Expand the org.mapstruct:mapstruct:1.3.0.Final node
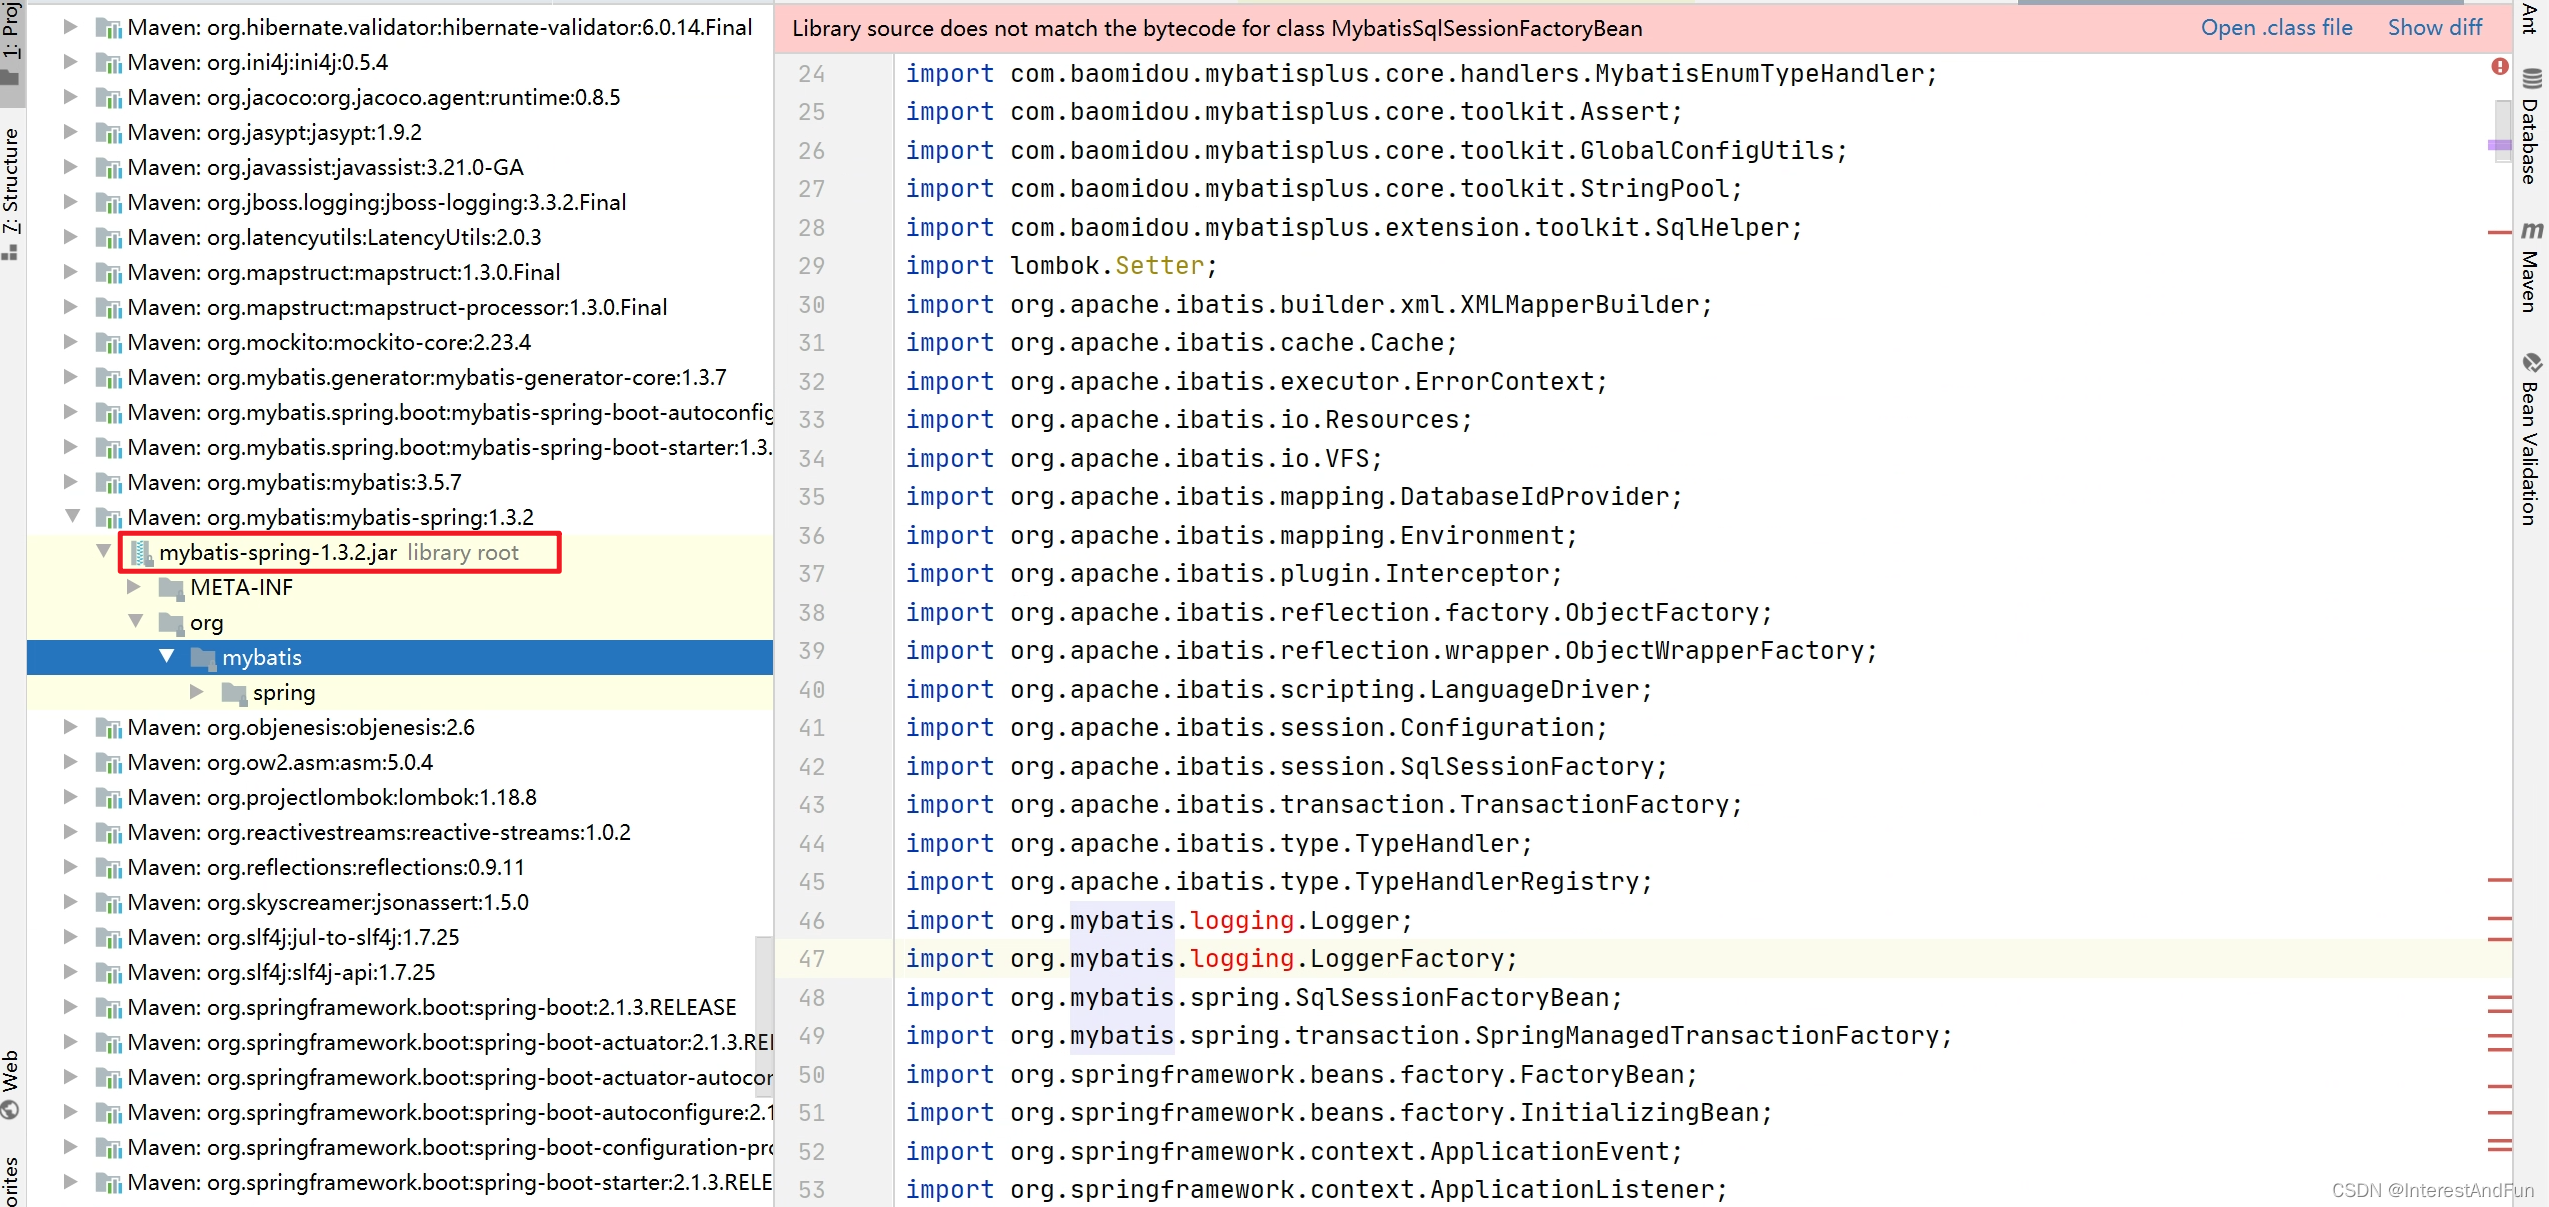This screenshot has height=1207, width=2549. [x=71, y=272]
